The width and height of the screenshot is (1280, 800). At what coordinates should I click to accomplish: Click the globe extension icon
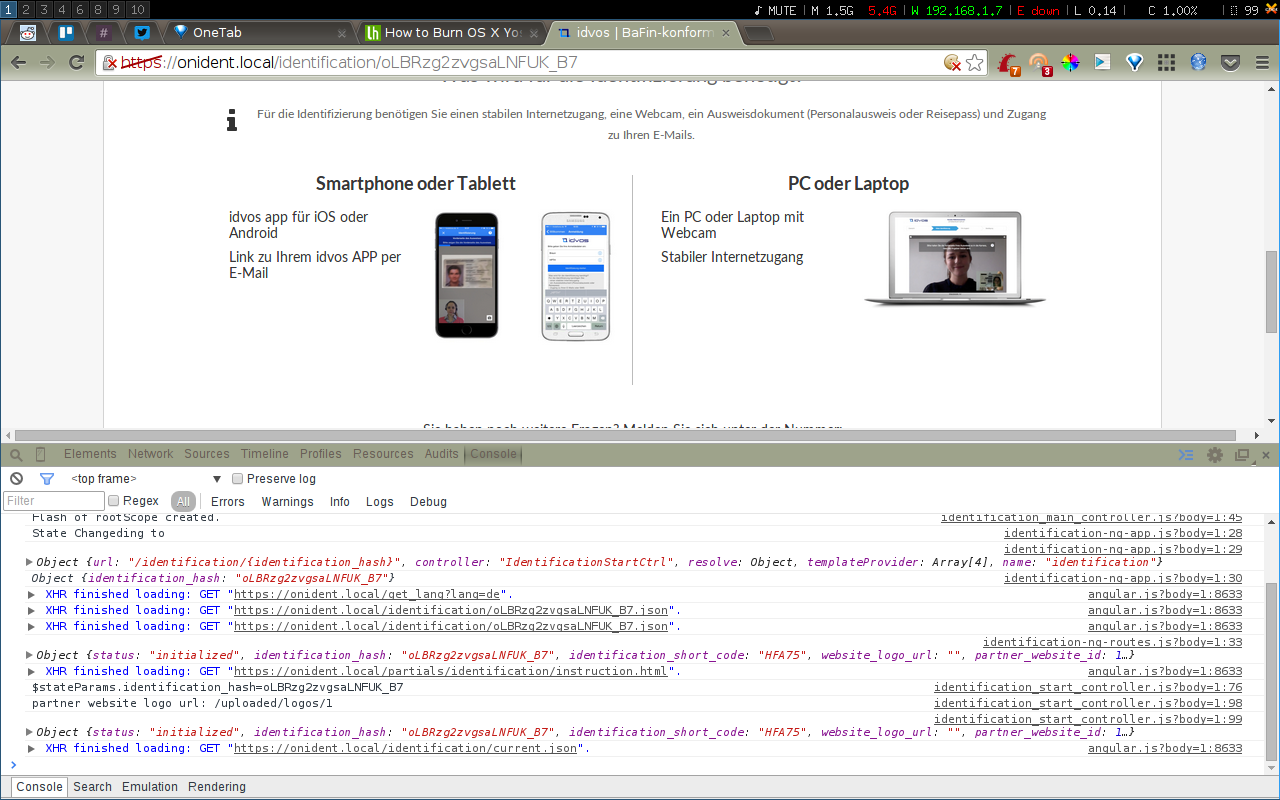(1198, 62)
